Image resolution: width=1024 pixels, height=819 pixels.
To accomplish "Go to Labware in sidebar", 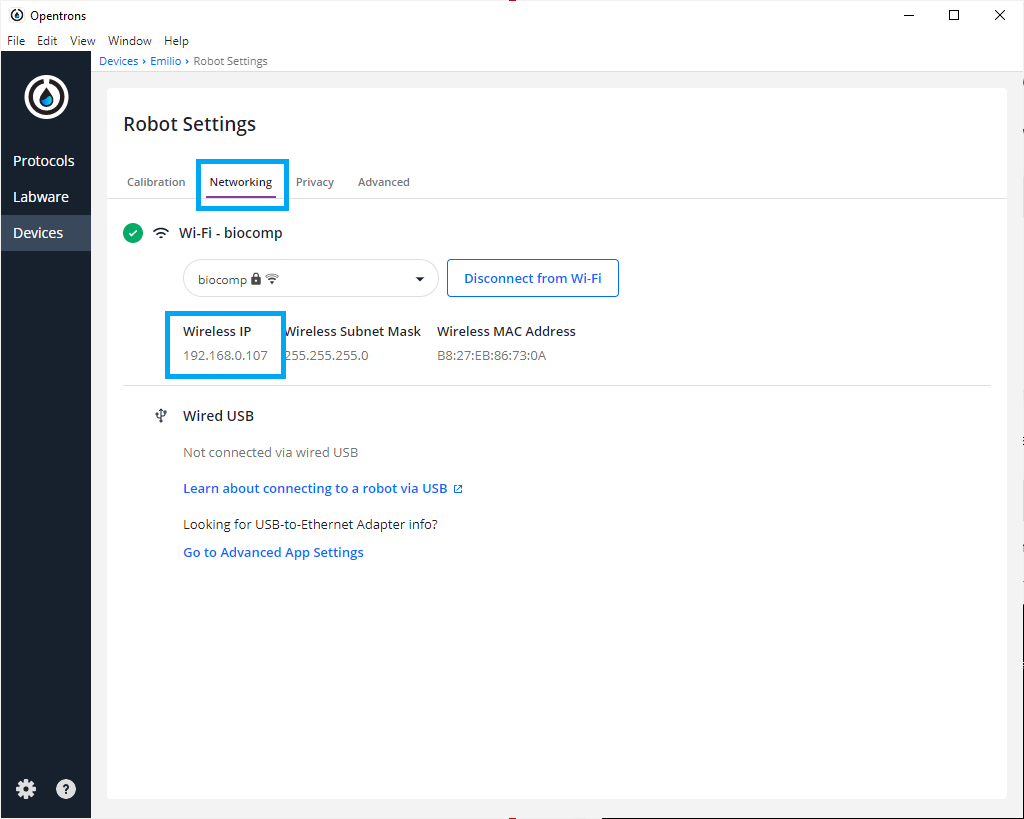I will (x=40, y=197).
